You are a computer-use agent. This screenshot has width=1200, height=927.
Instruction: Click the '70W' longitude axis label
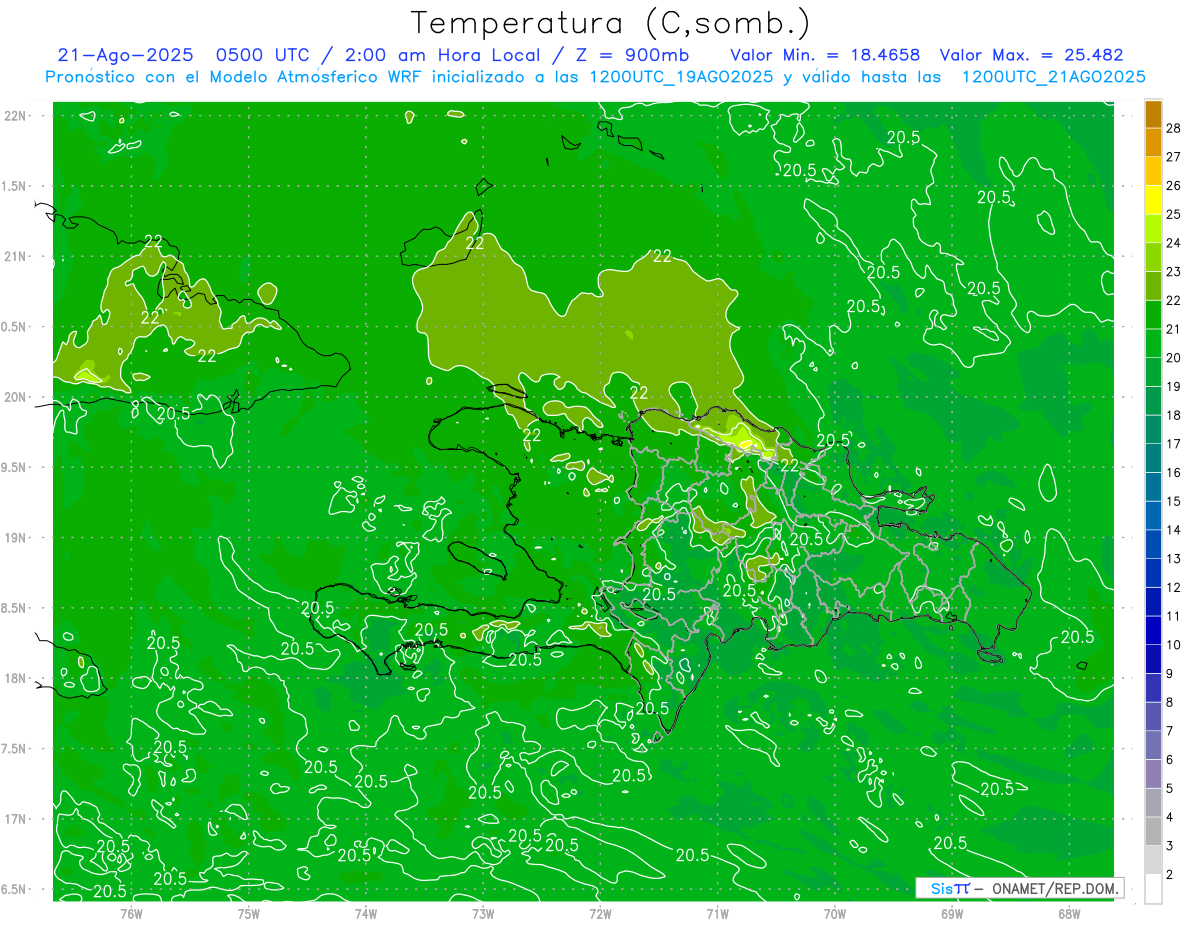tap(834, 913)
